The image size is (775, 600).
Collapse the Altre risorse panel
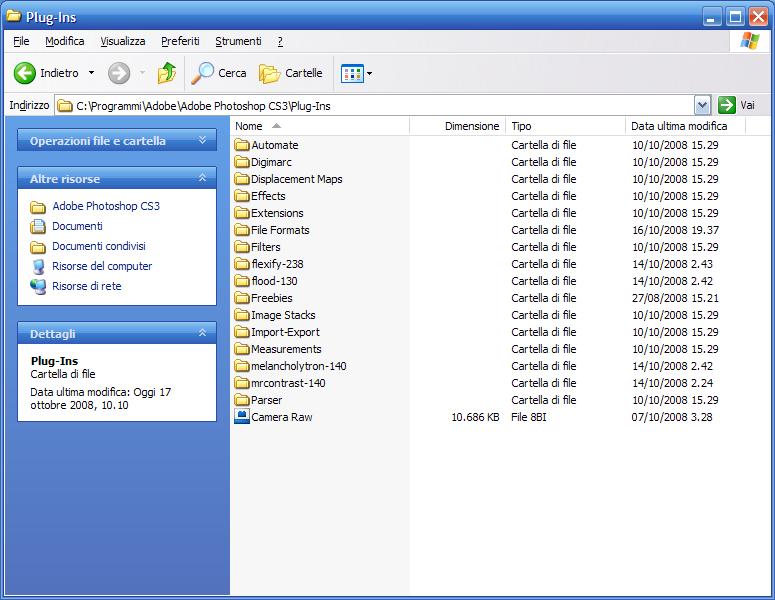point(202,178)
